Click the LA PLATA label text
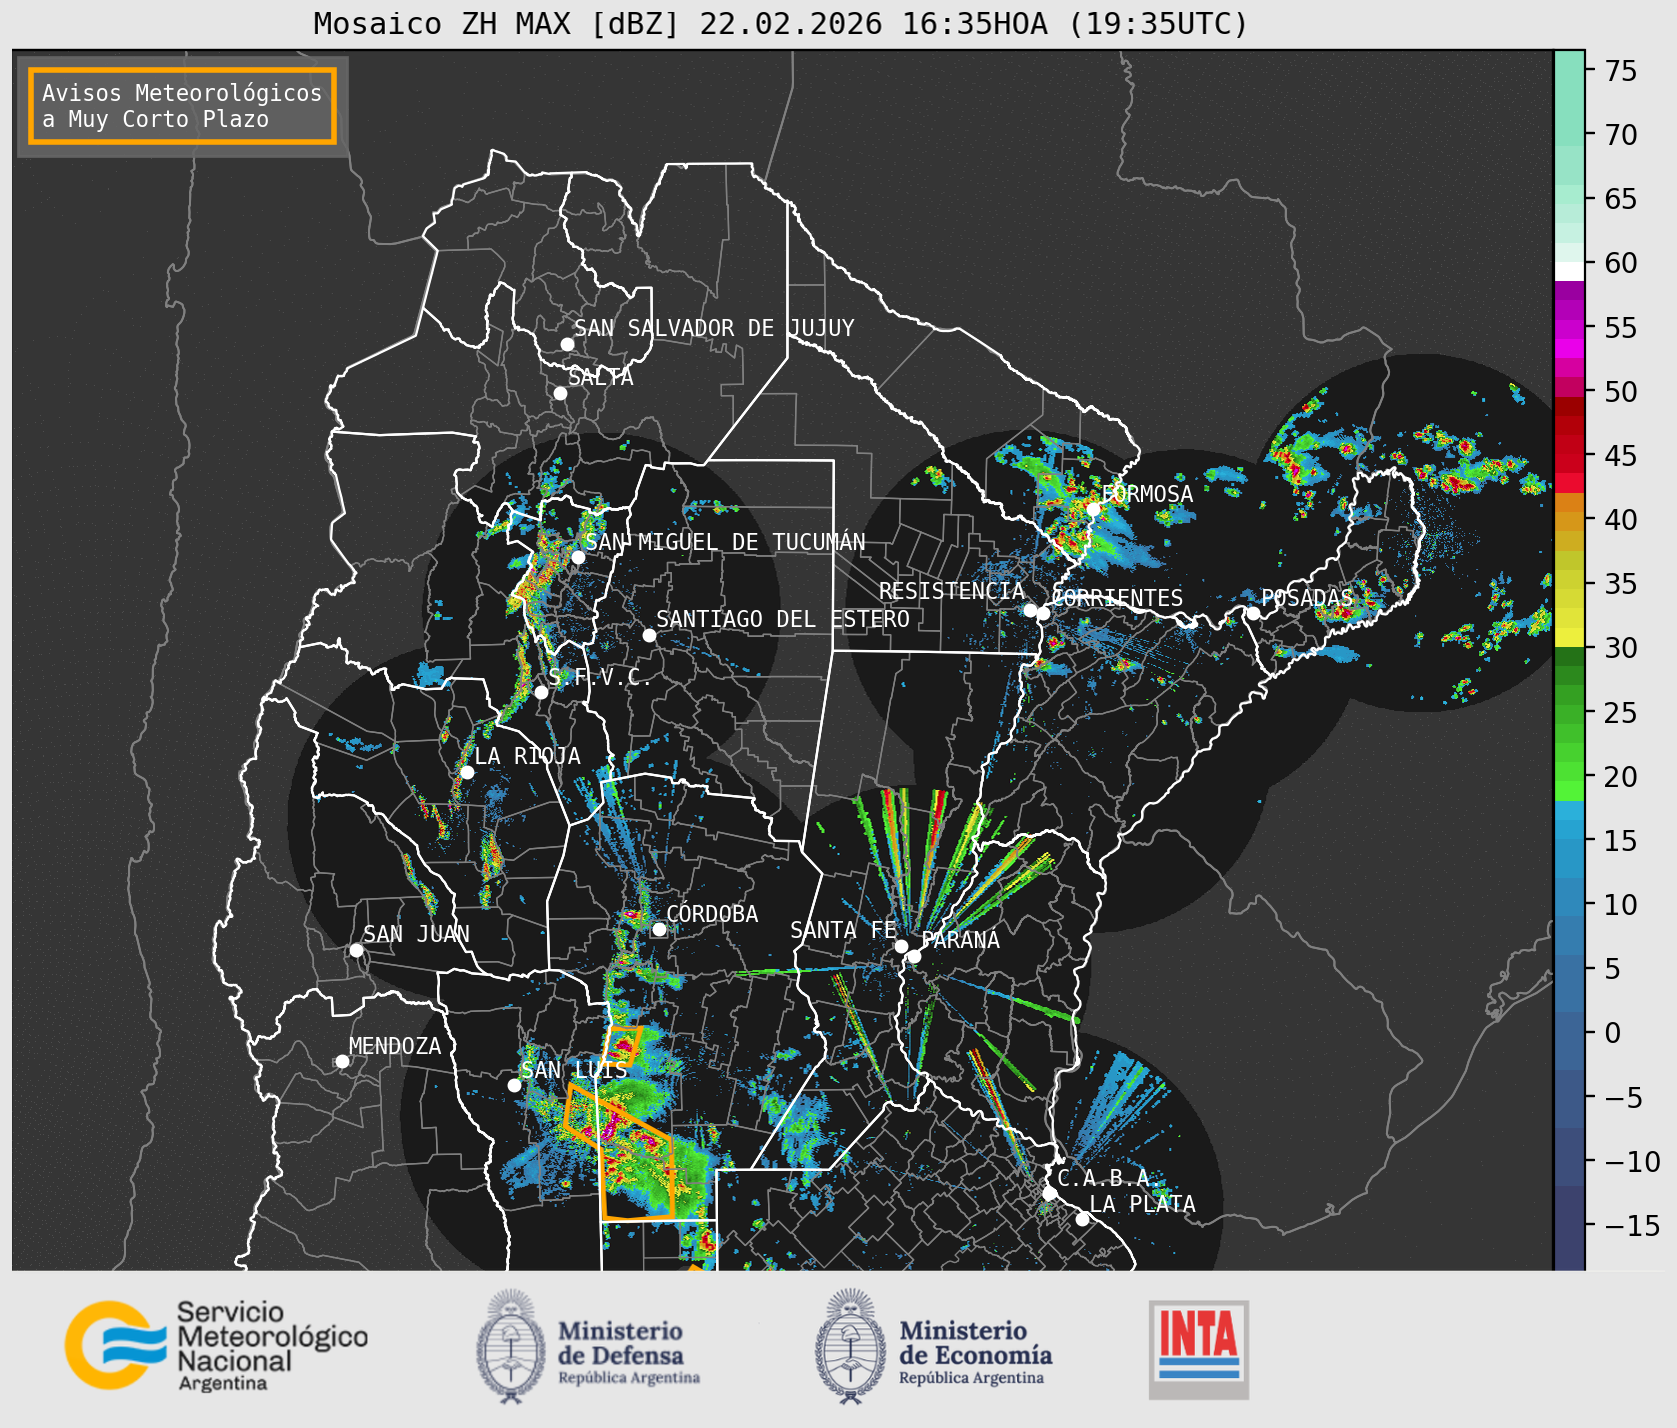The height and width of the screenshot is (1428, 1677). (x=1142, y=1203)
